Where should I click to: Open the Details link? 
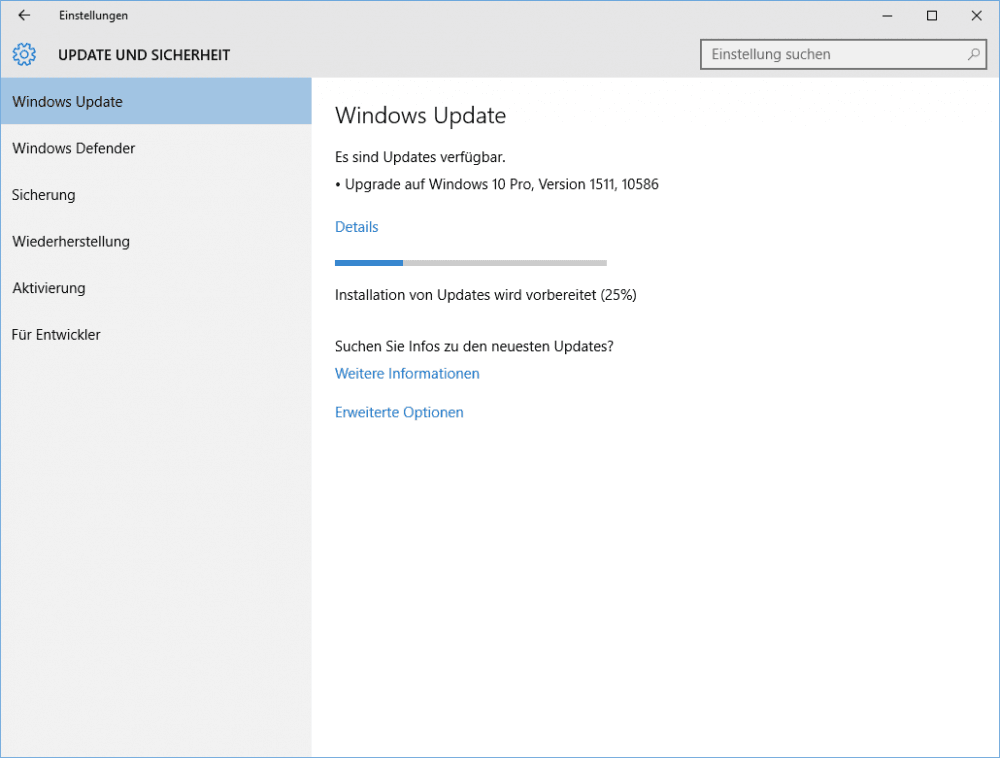(x=357, y=227)
